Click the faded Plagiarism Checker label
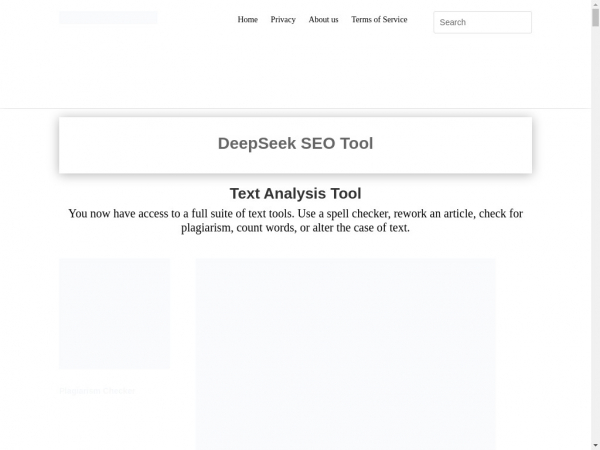 [97, 391]
